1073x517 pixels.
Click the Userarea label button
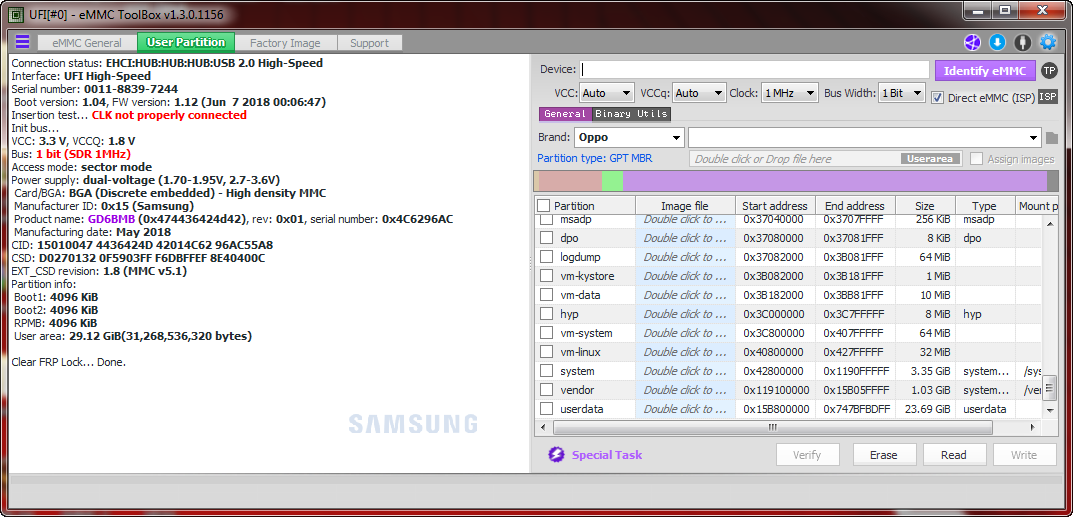931,159
